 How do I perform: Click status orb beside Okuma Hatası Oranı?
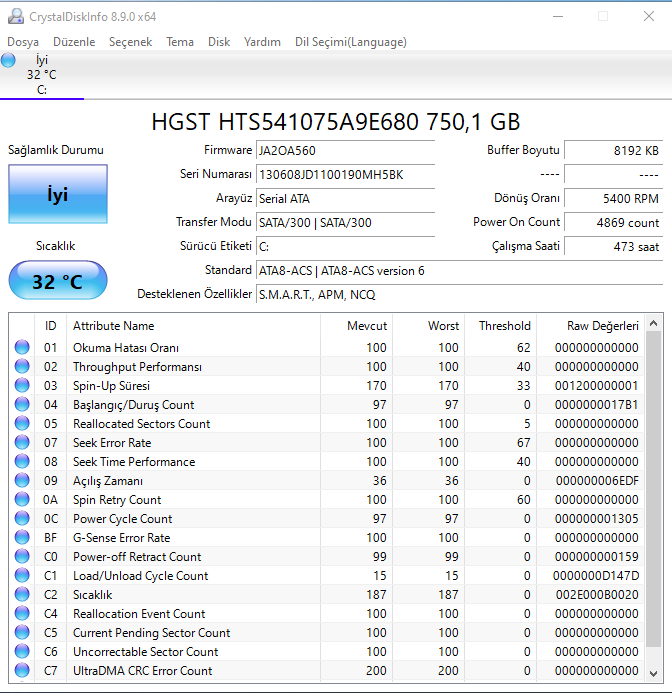click(x=22, y=348)
